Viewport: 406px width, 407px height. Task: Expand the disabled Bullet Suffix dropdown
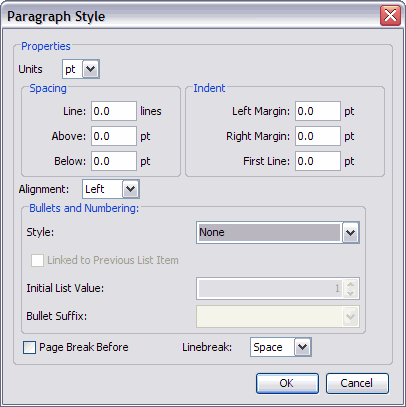(350, 316)
